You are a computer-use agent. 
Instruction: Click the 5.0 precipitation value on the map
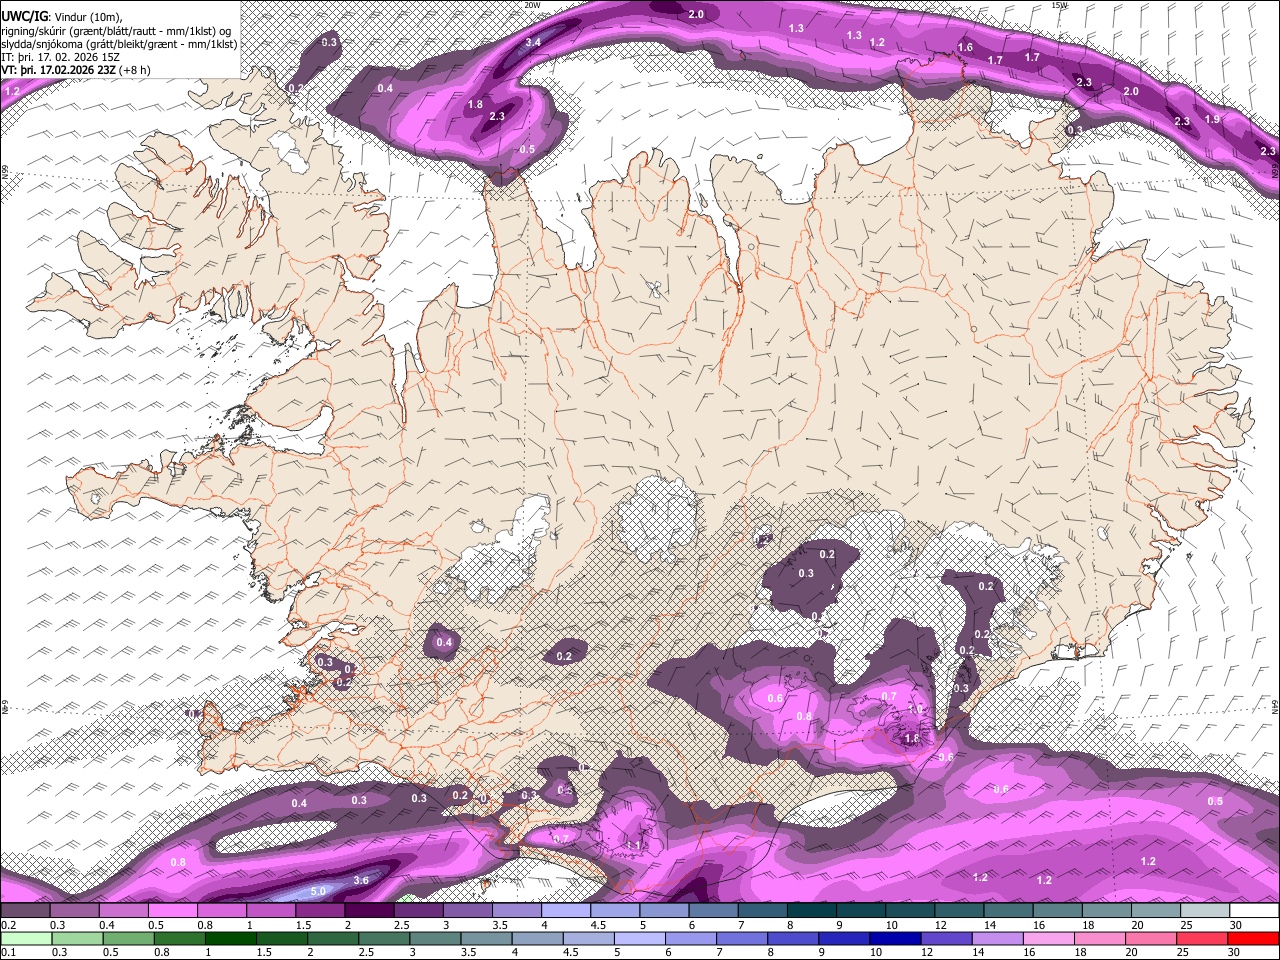click(x=318, y=891)
